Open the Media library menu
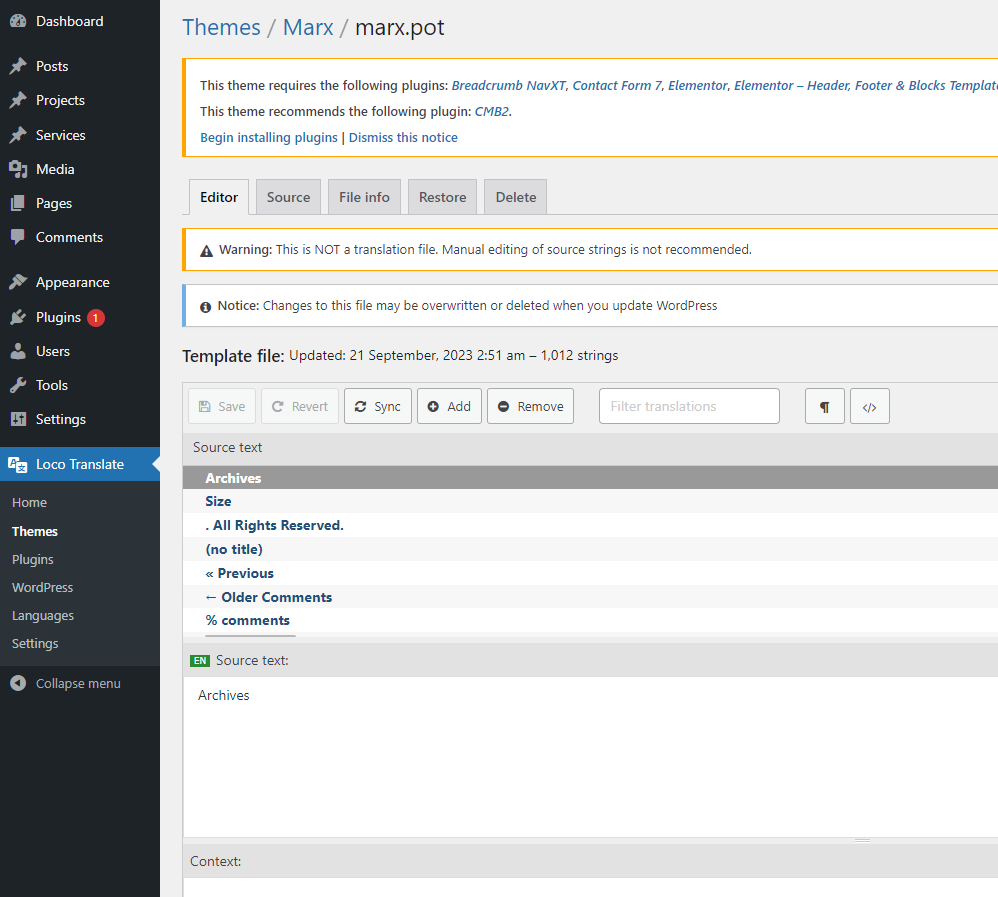The width and height of the screenshot is (998, 897). point(55,169)
